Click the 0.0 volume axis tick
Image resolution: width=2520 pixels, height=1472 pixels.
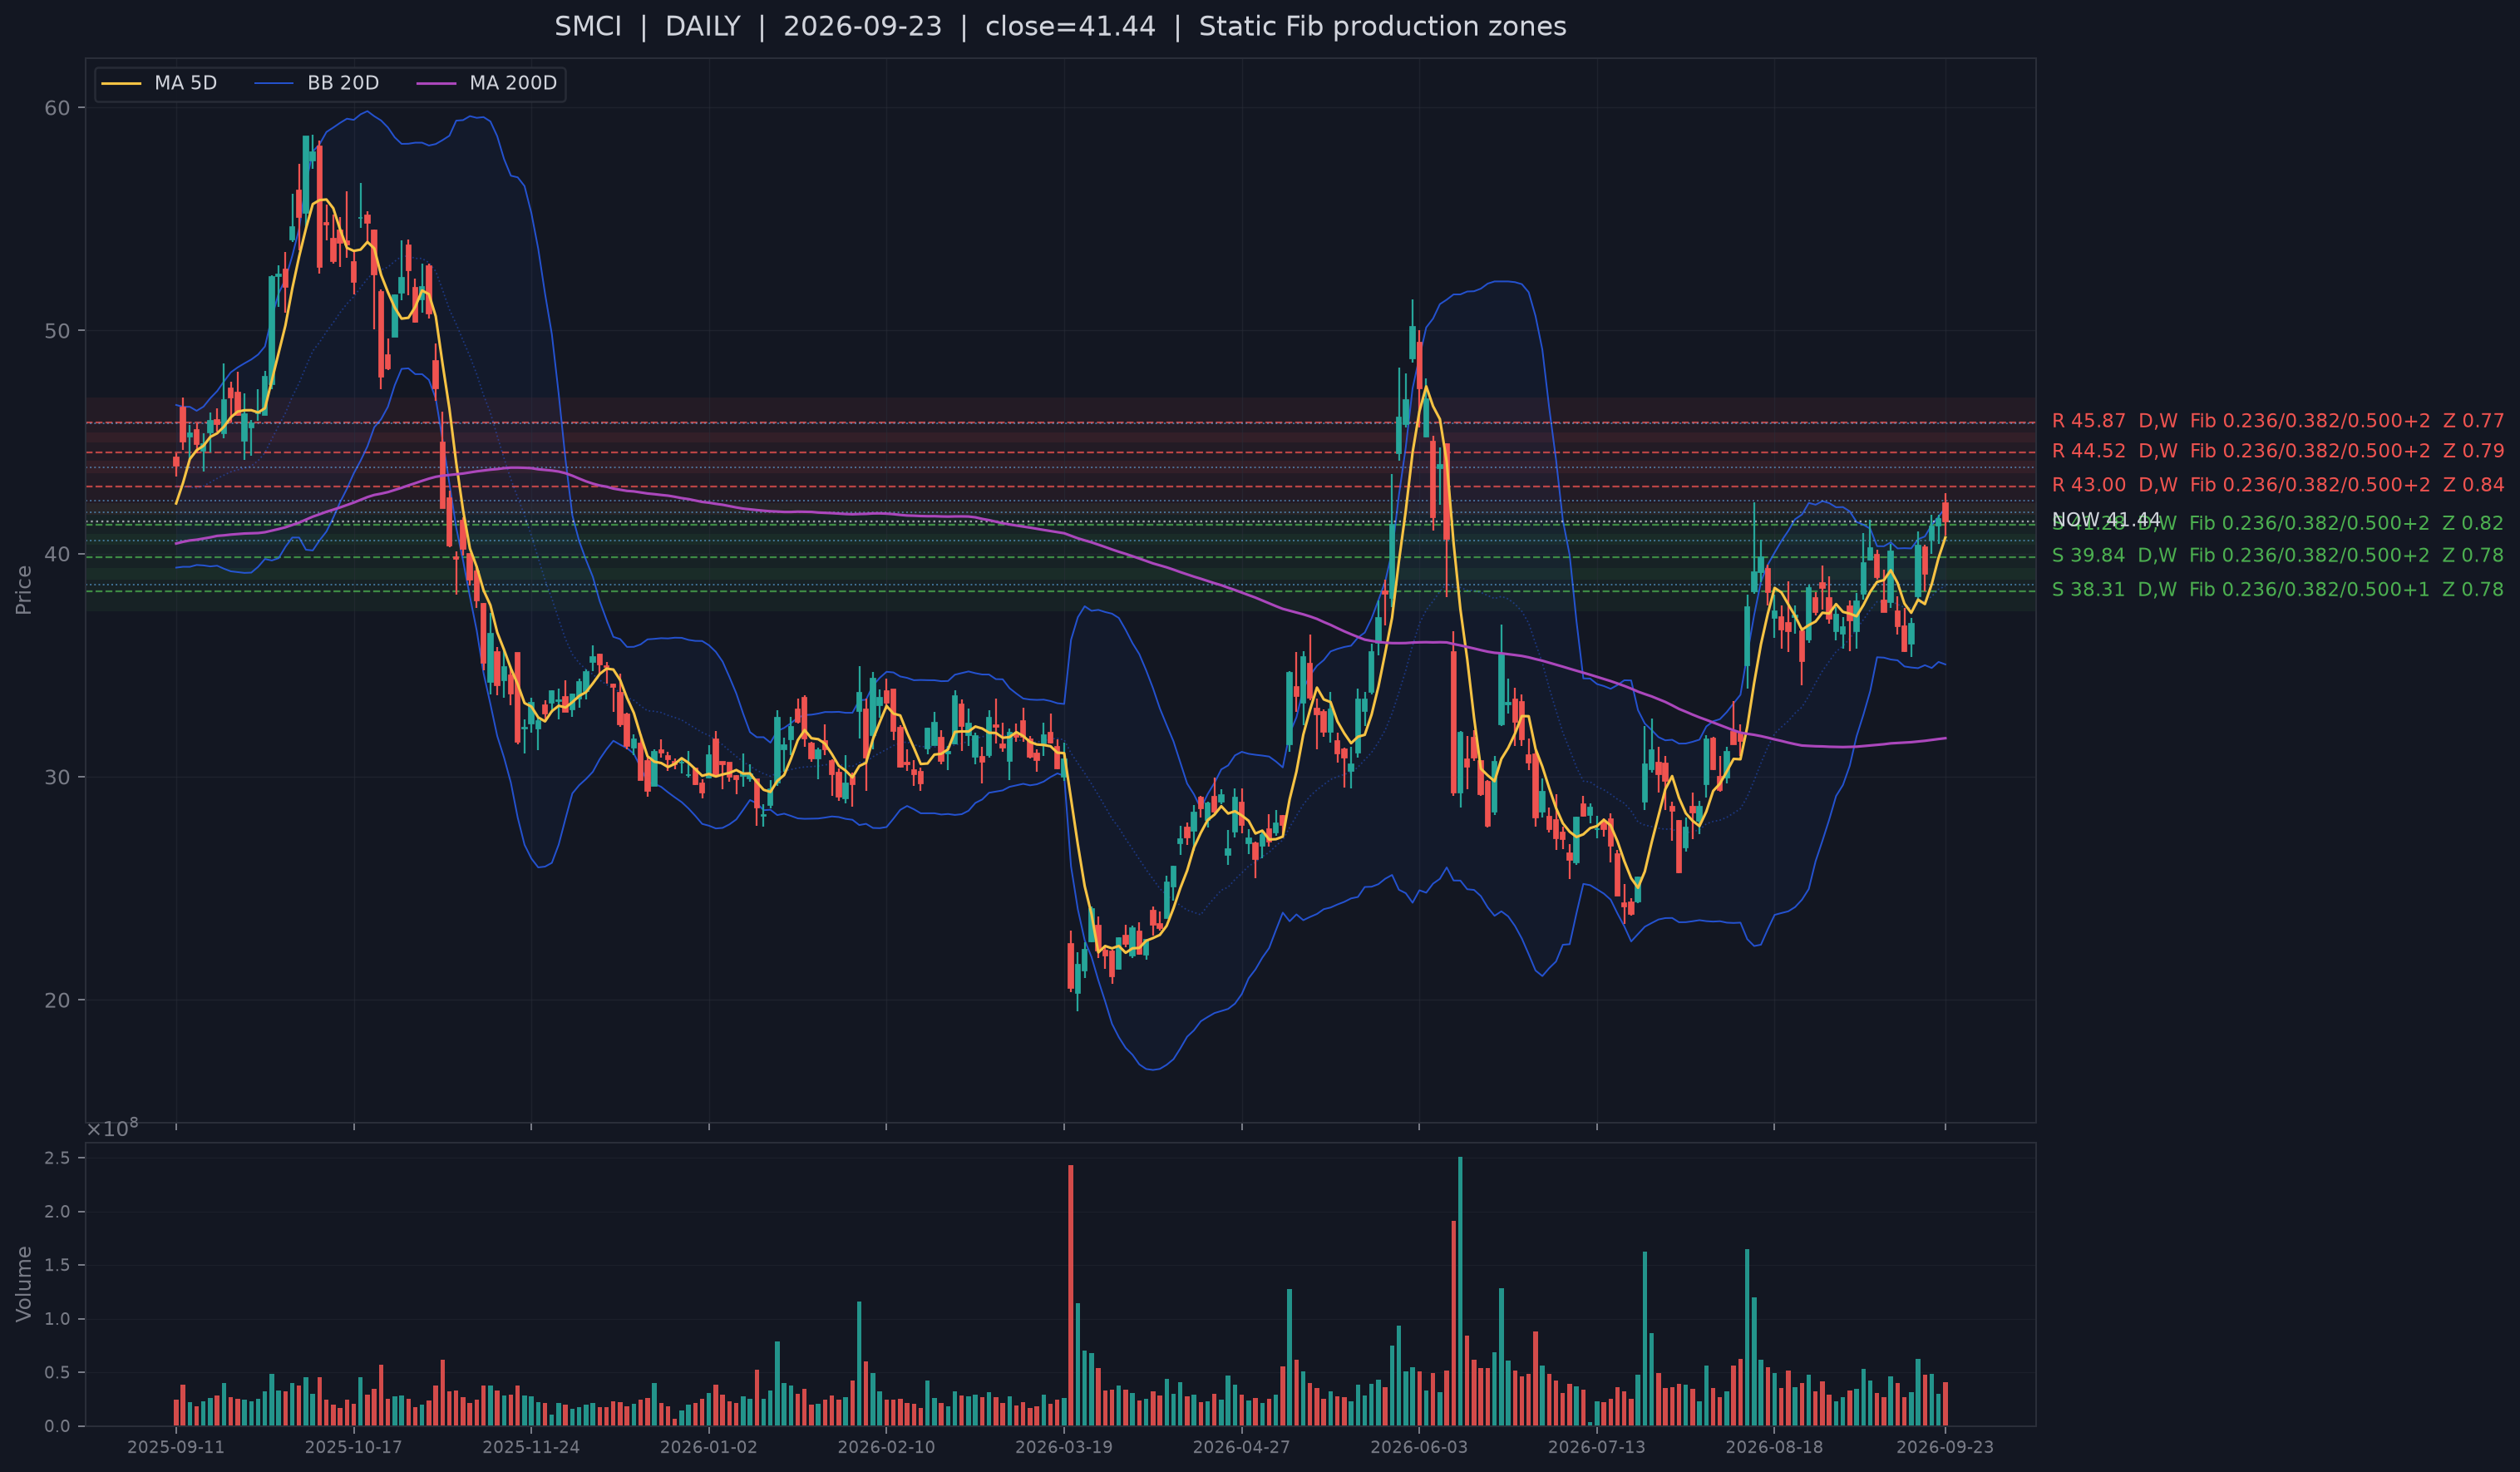58,1426
